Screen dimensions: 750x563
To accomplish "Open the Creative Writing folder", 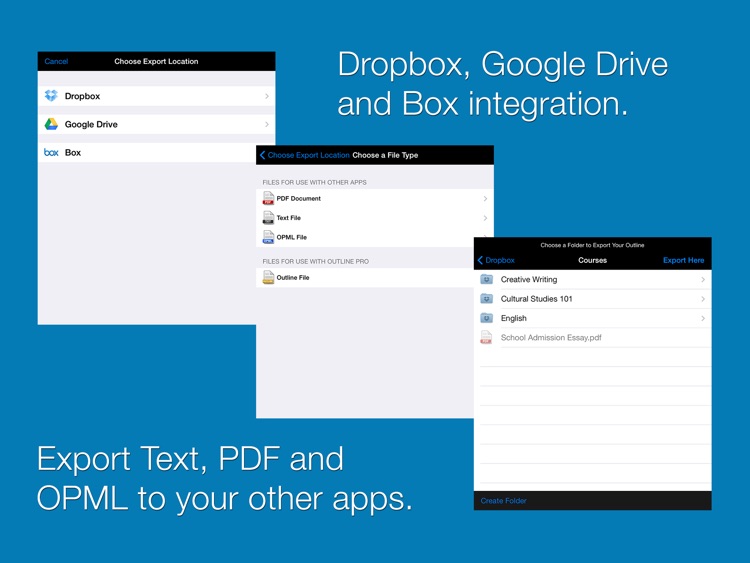I will coord(593,279).
